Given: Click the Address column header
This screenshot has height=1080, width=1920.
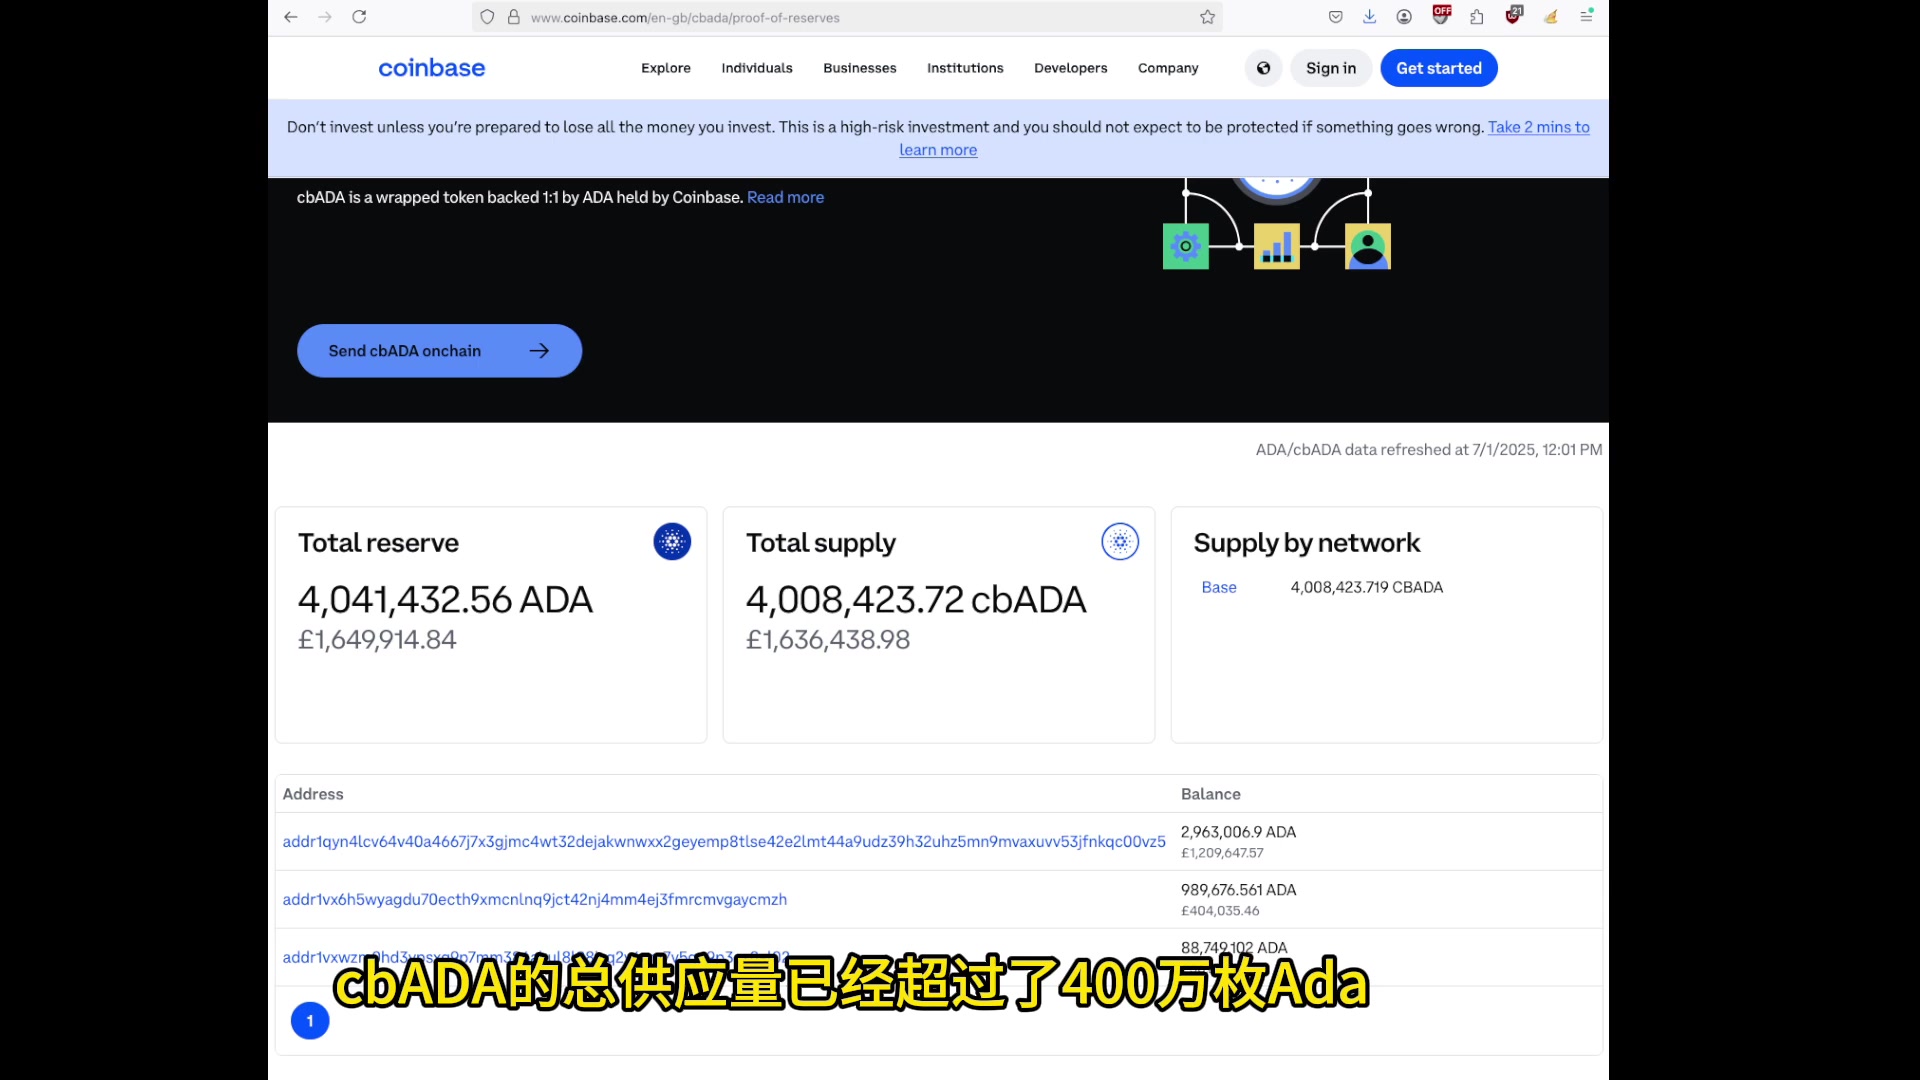Looking at the screenshot, I should [x=313, y=794].
